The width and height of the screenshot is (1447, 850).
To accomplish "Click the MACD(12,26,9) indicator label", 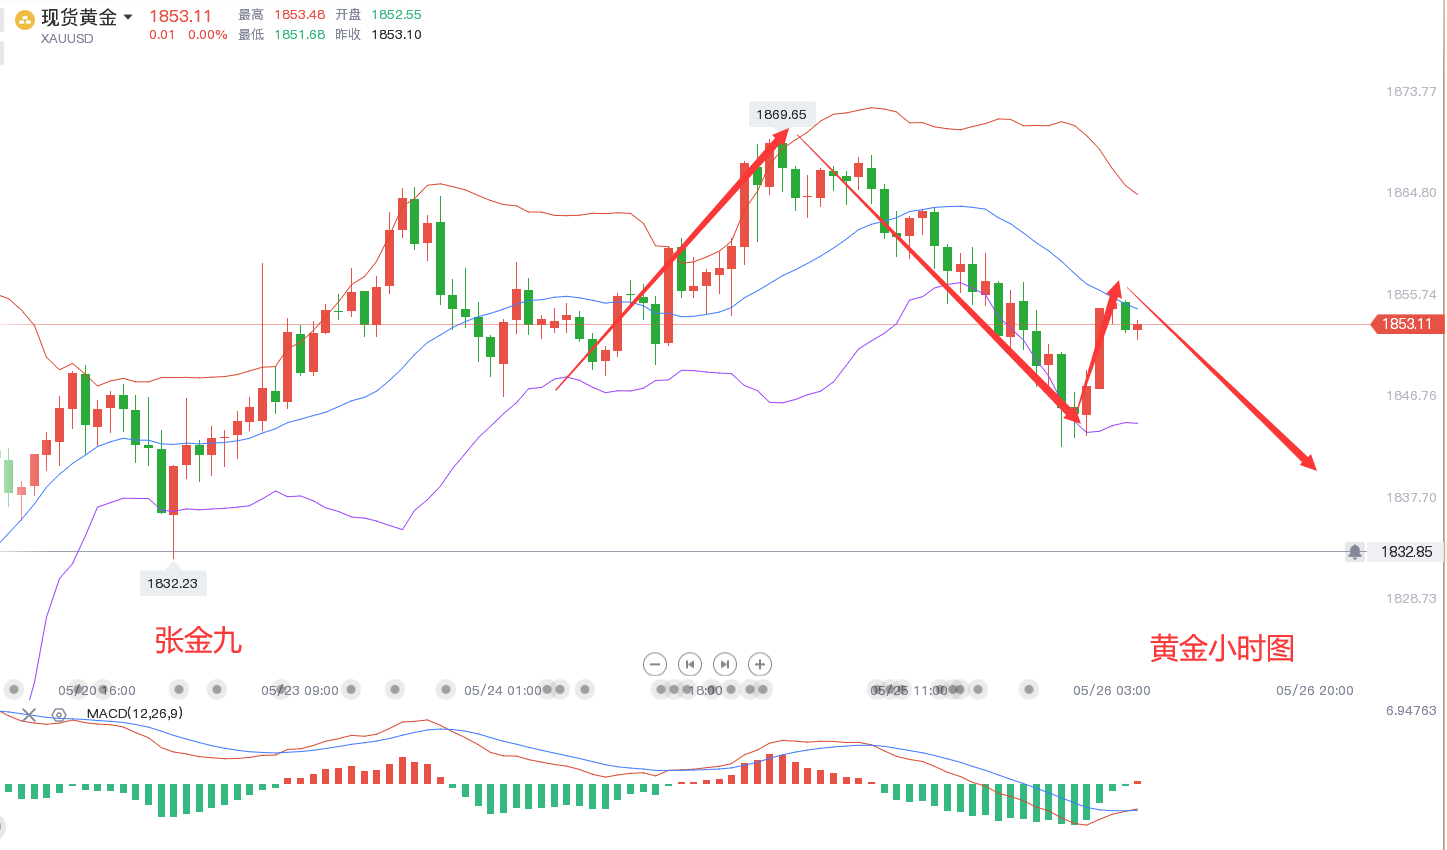I will click(x=135, y=714).
